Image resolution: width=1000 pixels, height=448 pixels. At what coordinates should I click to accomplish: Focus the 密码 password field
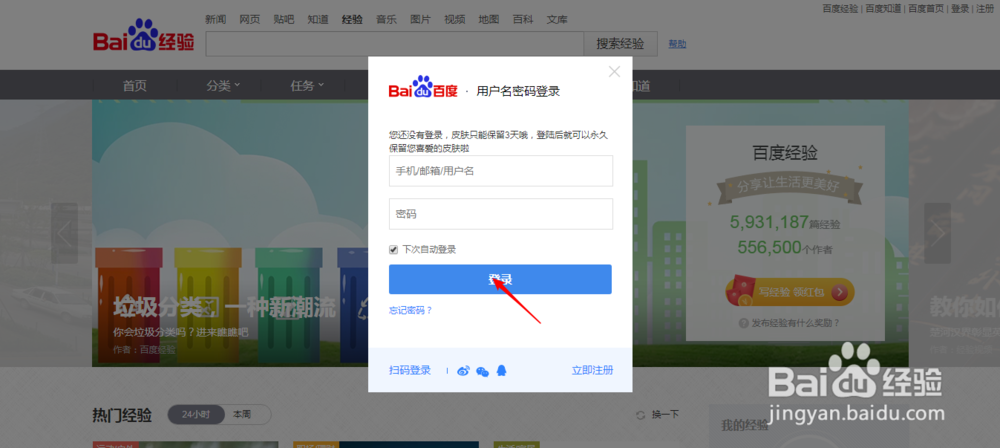pyautogui.click(x=501, y=214)
